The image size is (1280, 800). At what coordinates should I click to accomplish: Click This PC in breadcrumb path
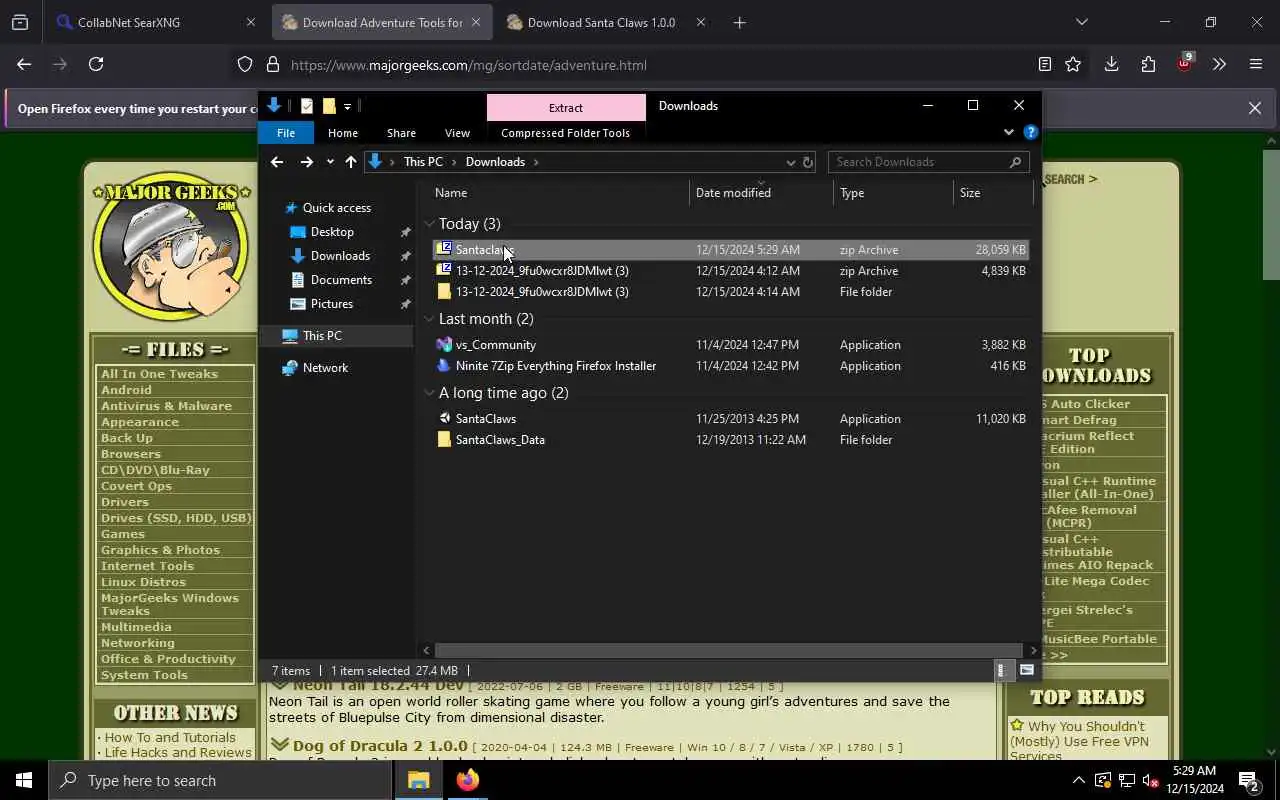(x=423, y=162)
